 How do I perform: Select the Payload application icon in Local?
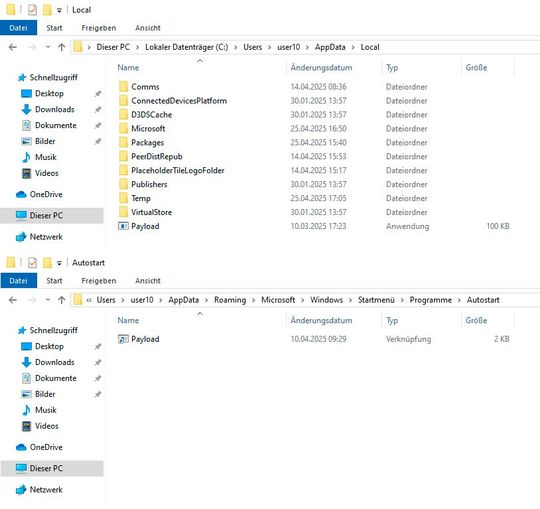click(123, 226)
